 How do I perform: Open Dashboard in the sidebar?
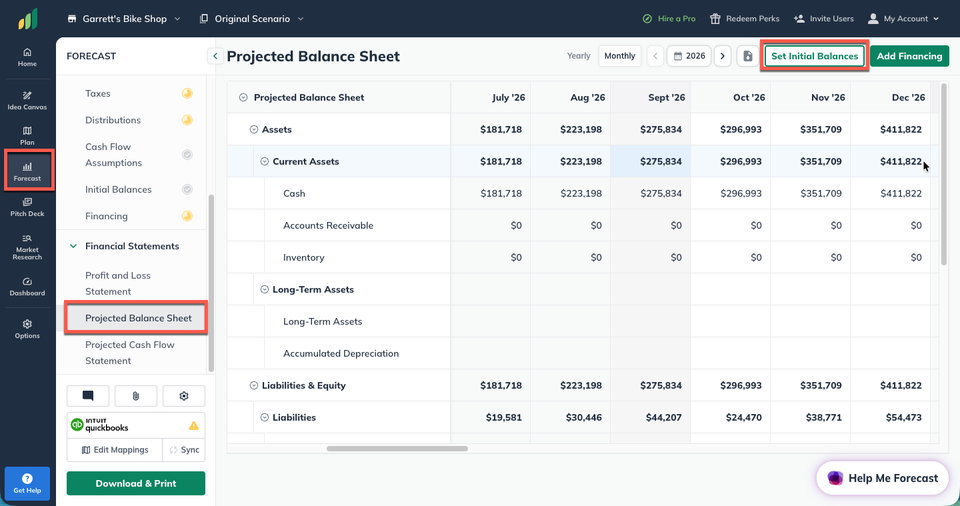click(27, 287)
